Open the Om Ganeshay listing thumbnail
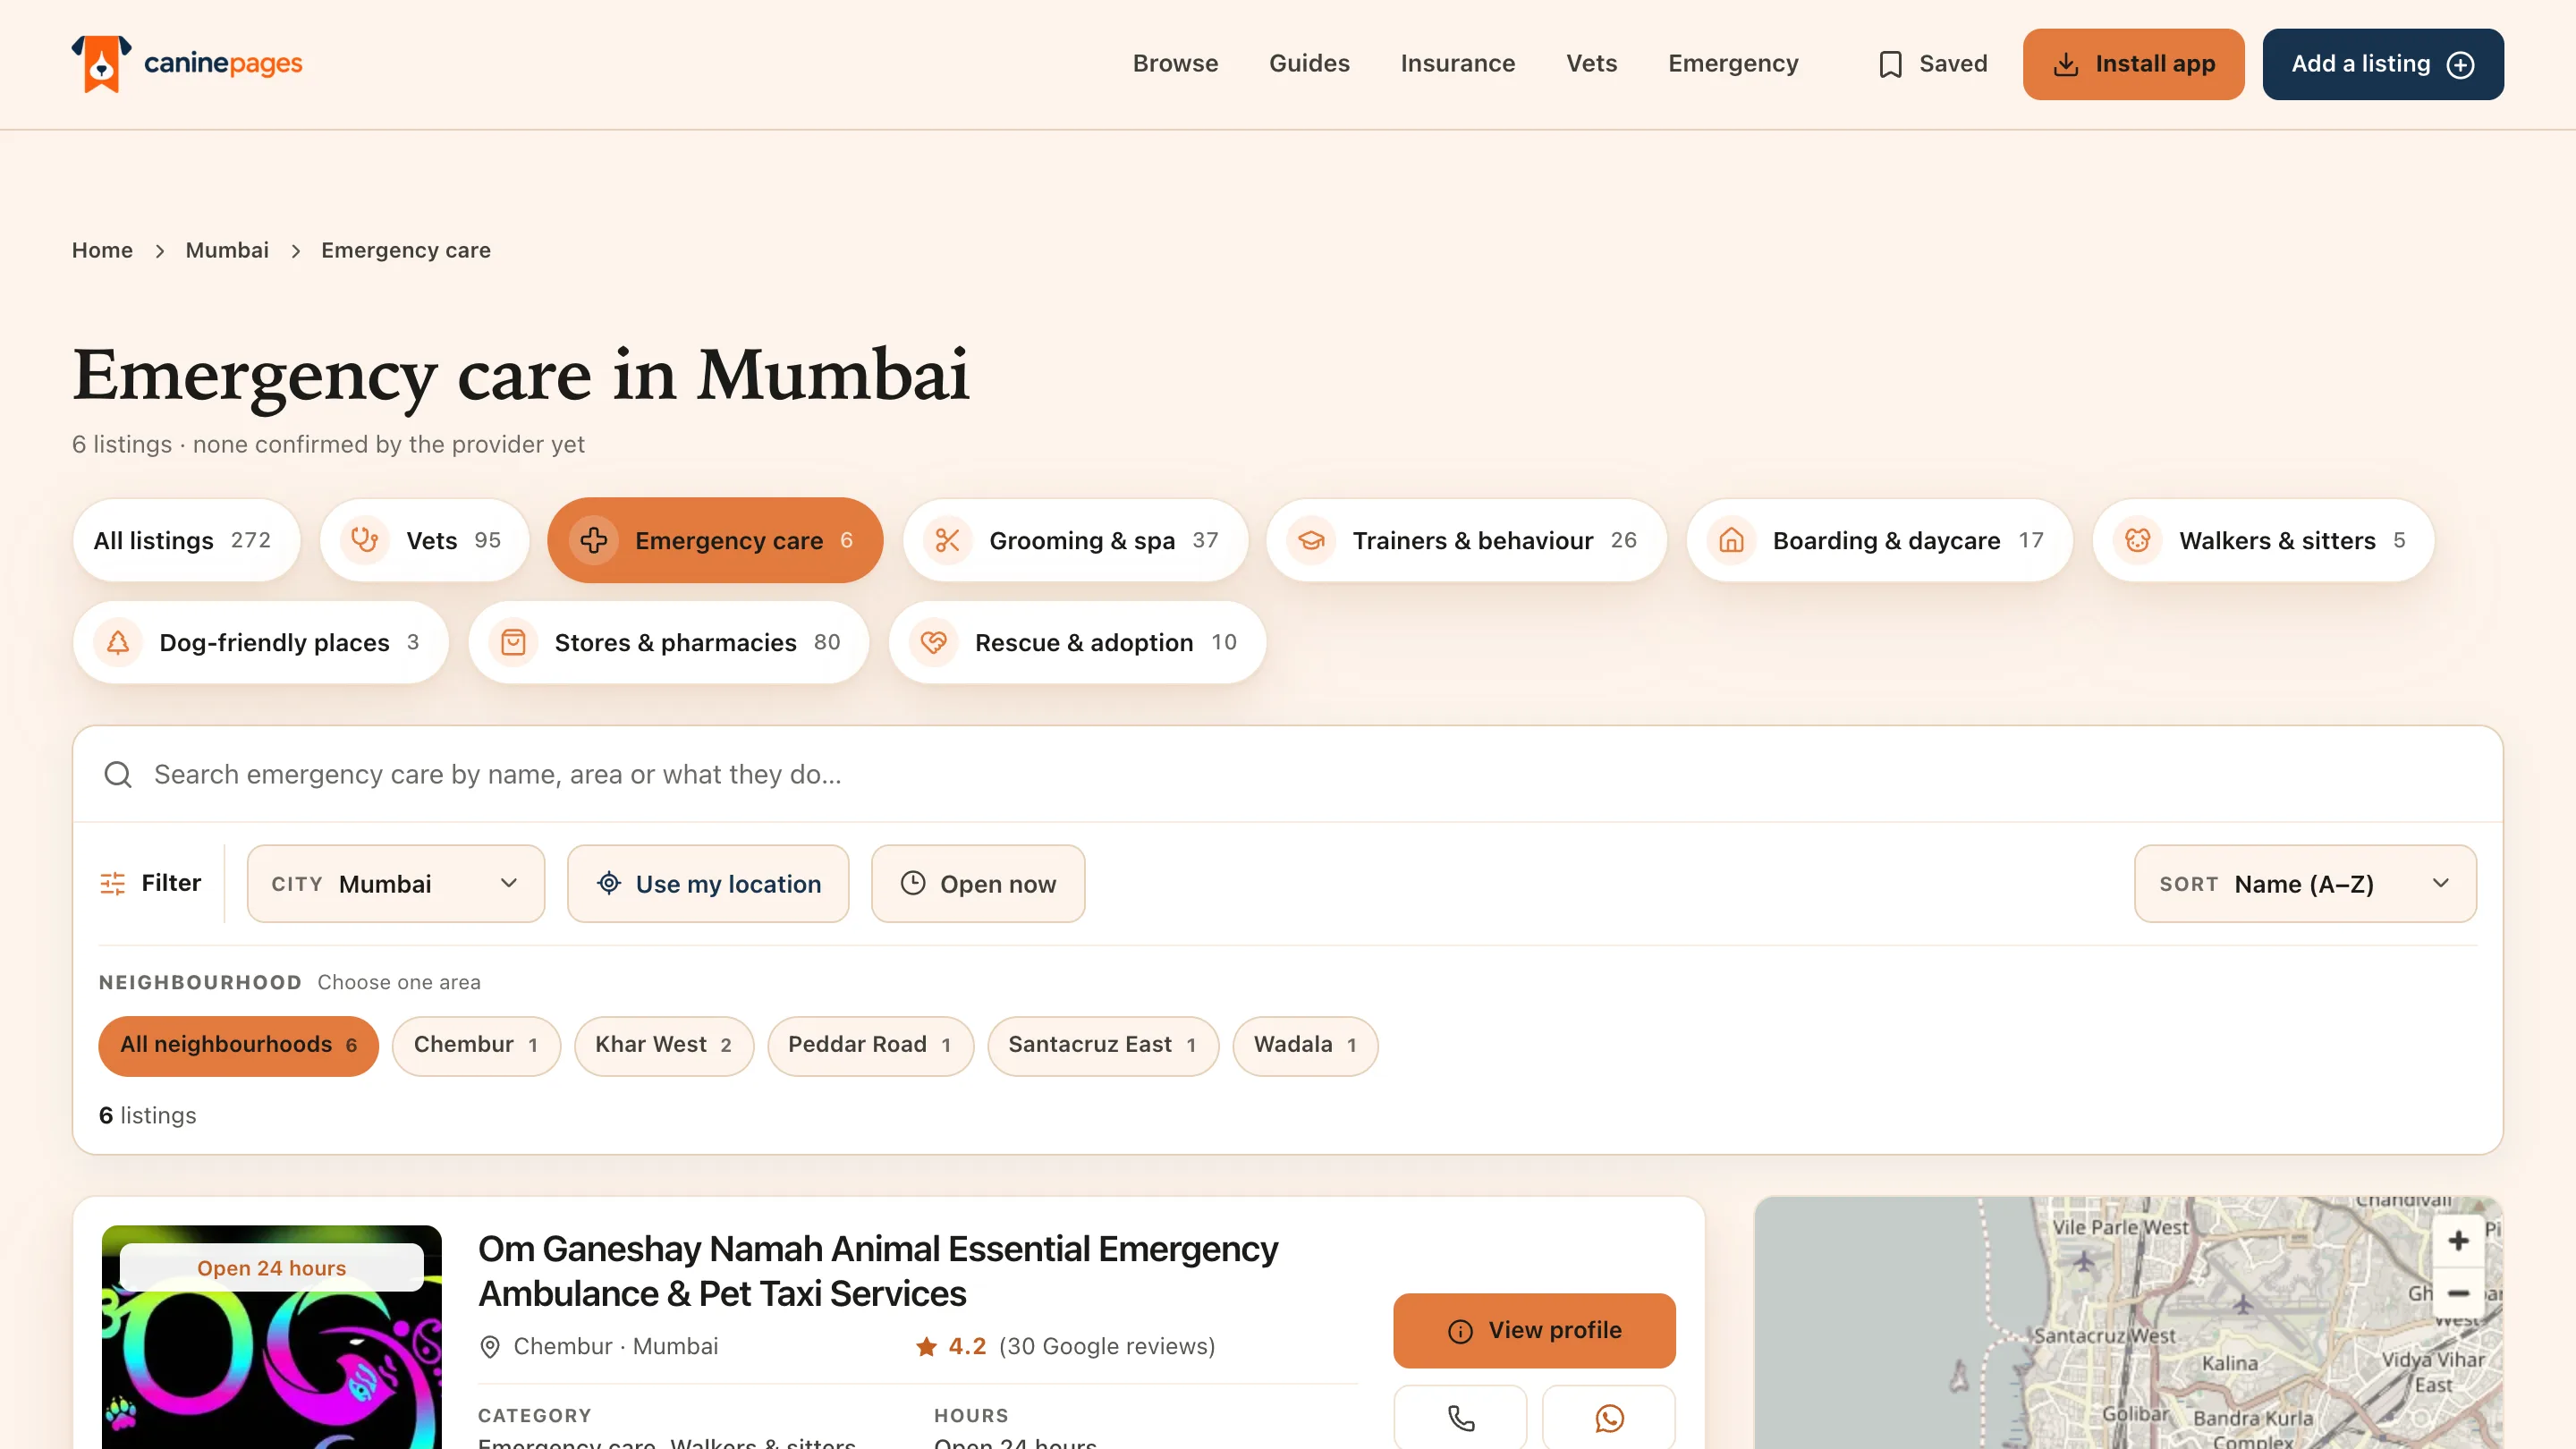The height and width of the screenshot is (1449, 2576). (271, 1337)
